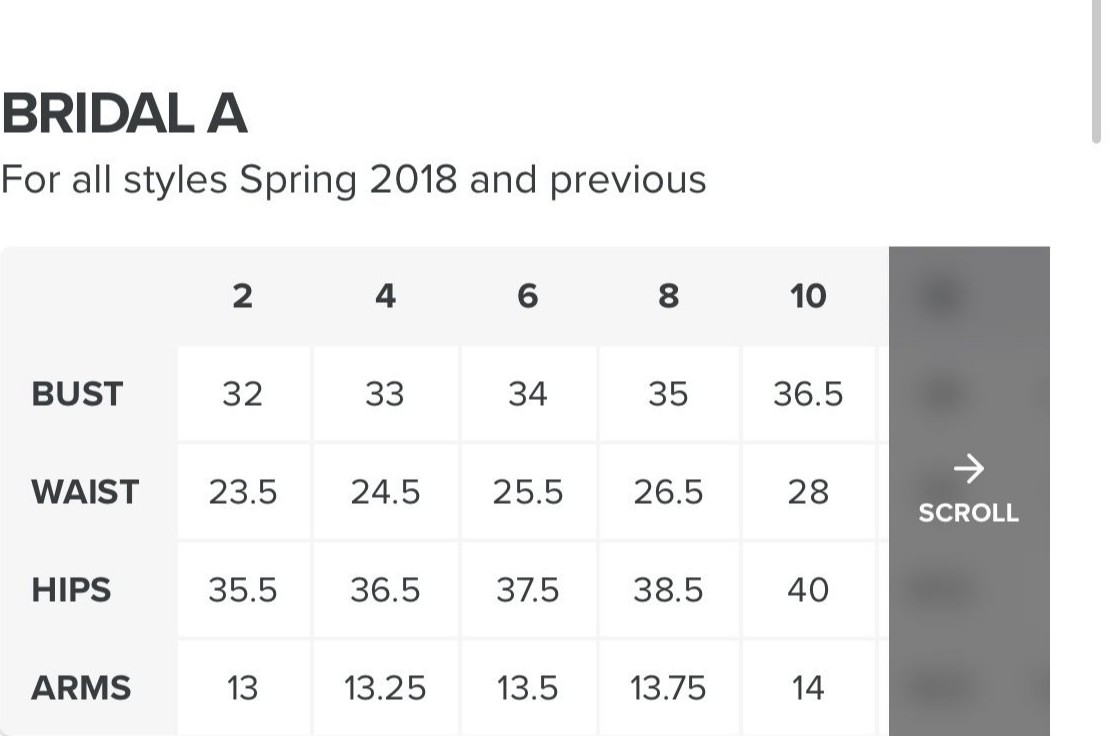Click the scroll right arrow icon
The image size is (1110, 736).
click(968, 469)
